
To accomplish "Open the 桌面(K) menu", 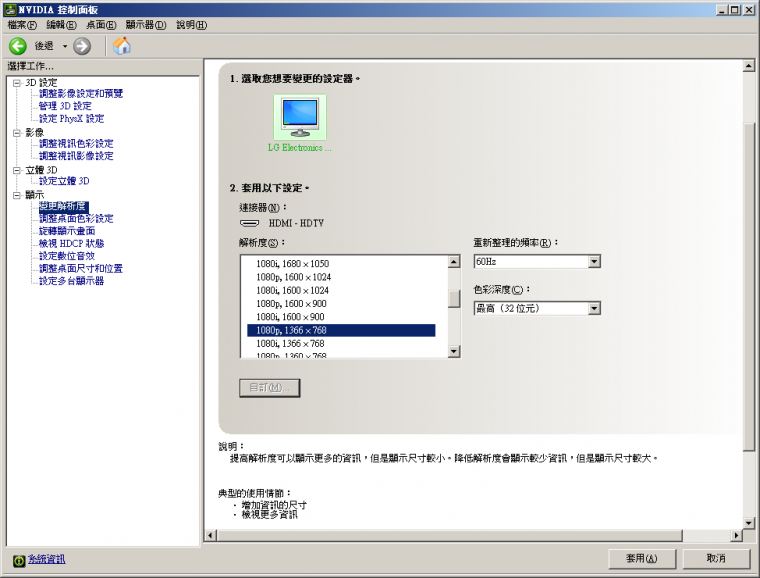I will point(101,25).
